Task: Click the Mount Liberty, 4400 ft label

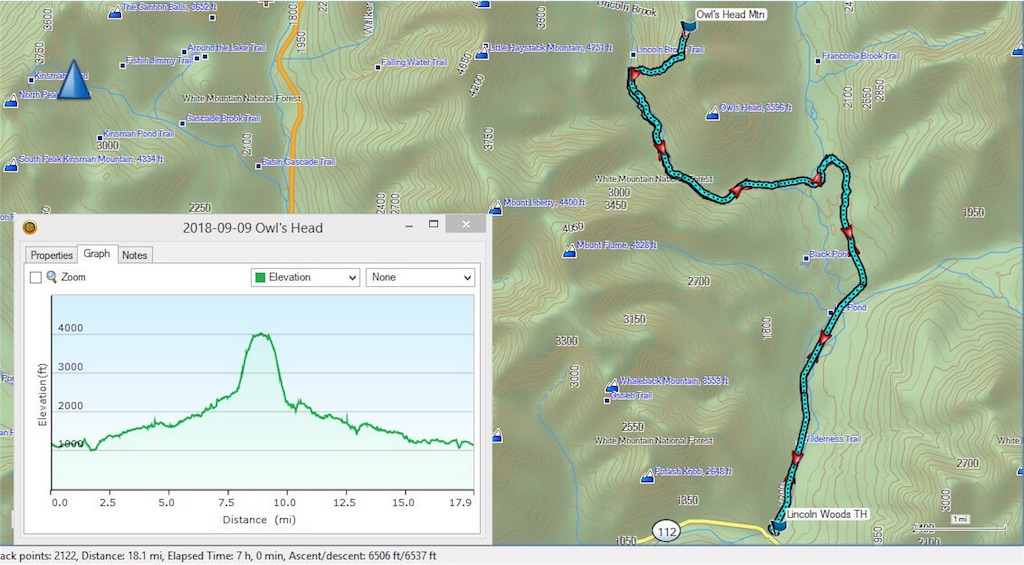Action: pos(544,202)
